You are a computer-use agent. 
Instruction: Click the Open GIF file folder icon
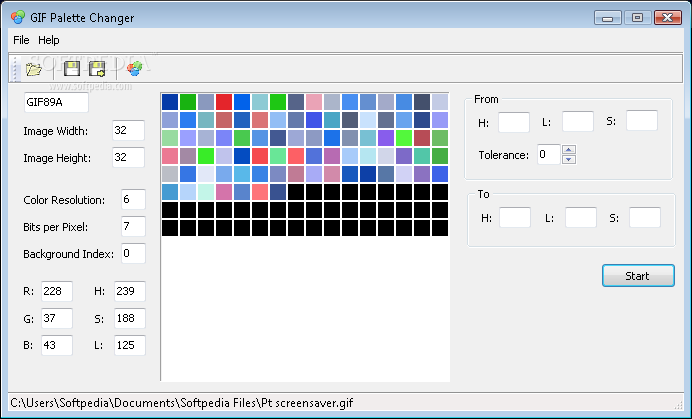coord(34,69)
